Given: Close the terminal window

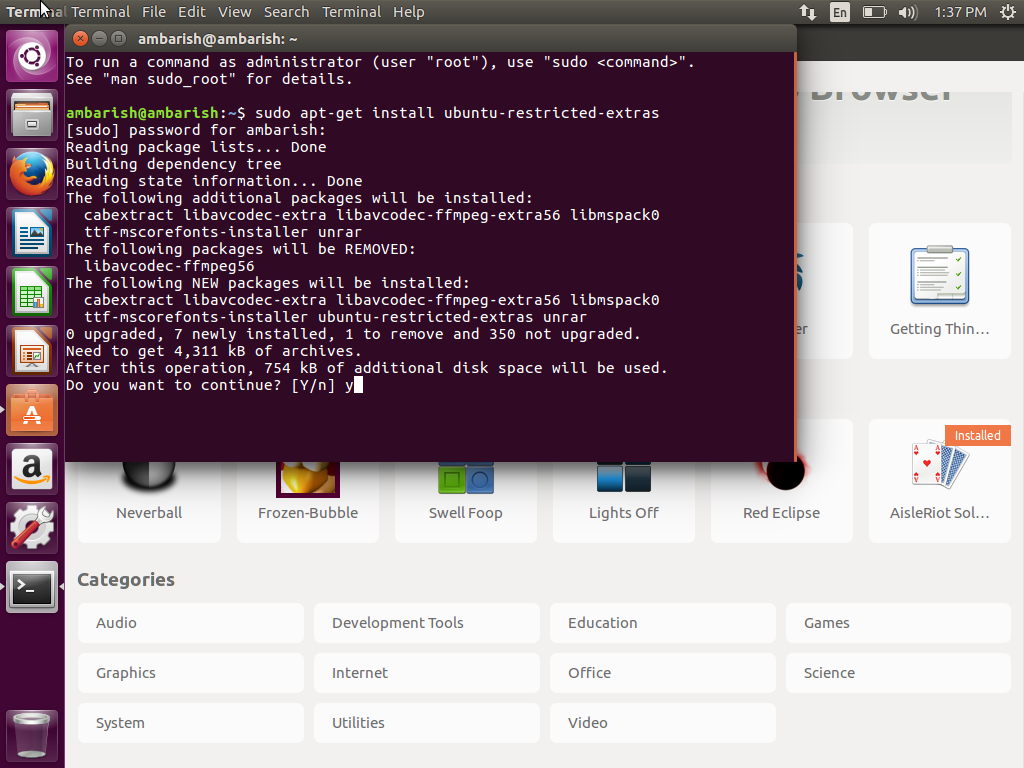Looking at the screenshot, I should [80, 39].
